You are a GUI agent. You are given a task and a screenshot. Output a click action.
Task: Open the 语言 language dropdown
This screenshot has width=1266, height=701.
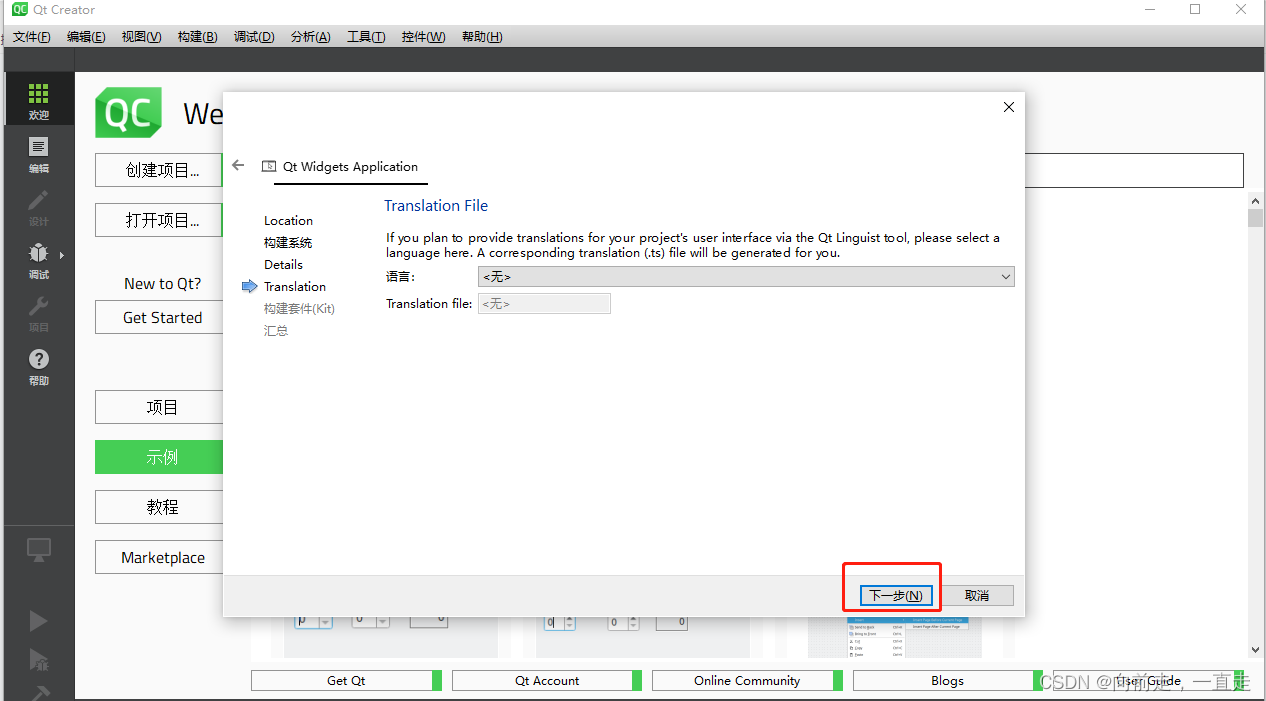tap(746, 277)
